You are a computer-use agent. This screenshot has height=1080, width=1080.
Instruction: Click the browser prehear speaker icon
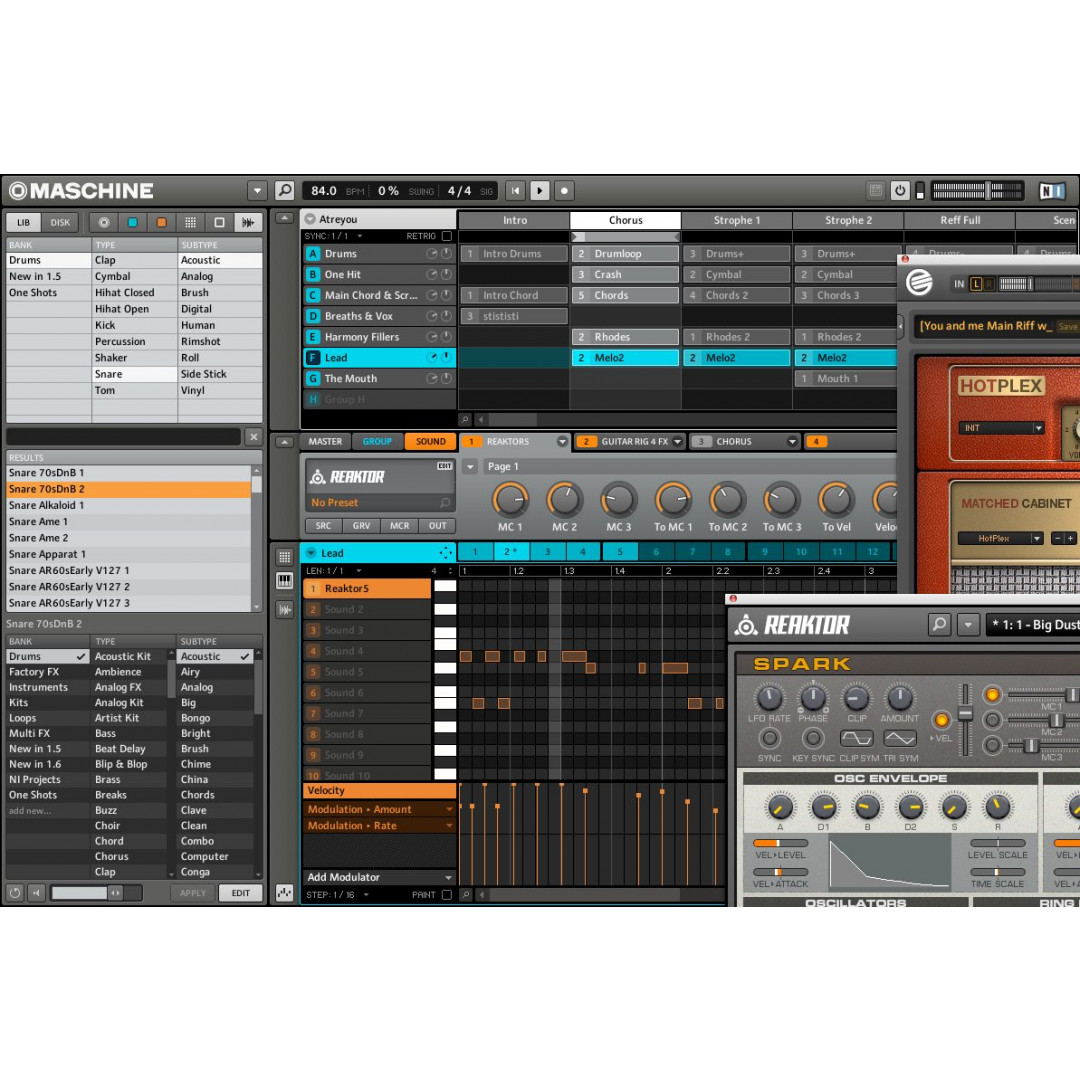click(x=37, y=893)
